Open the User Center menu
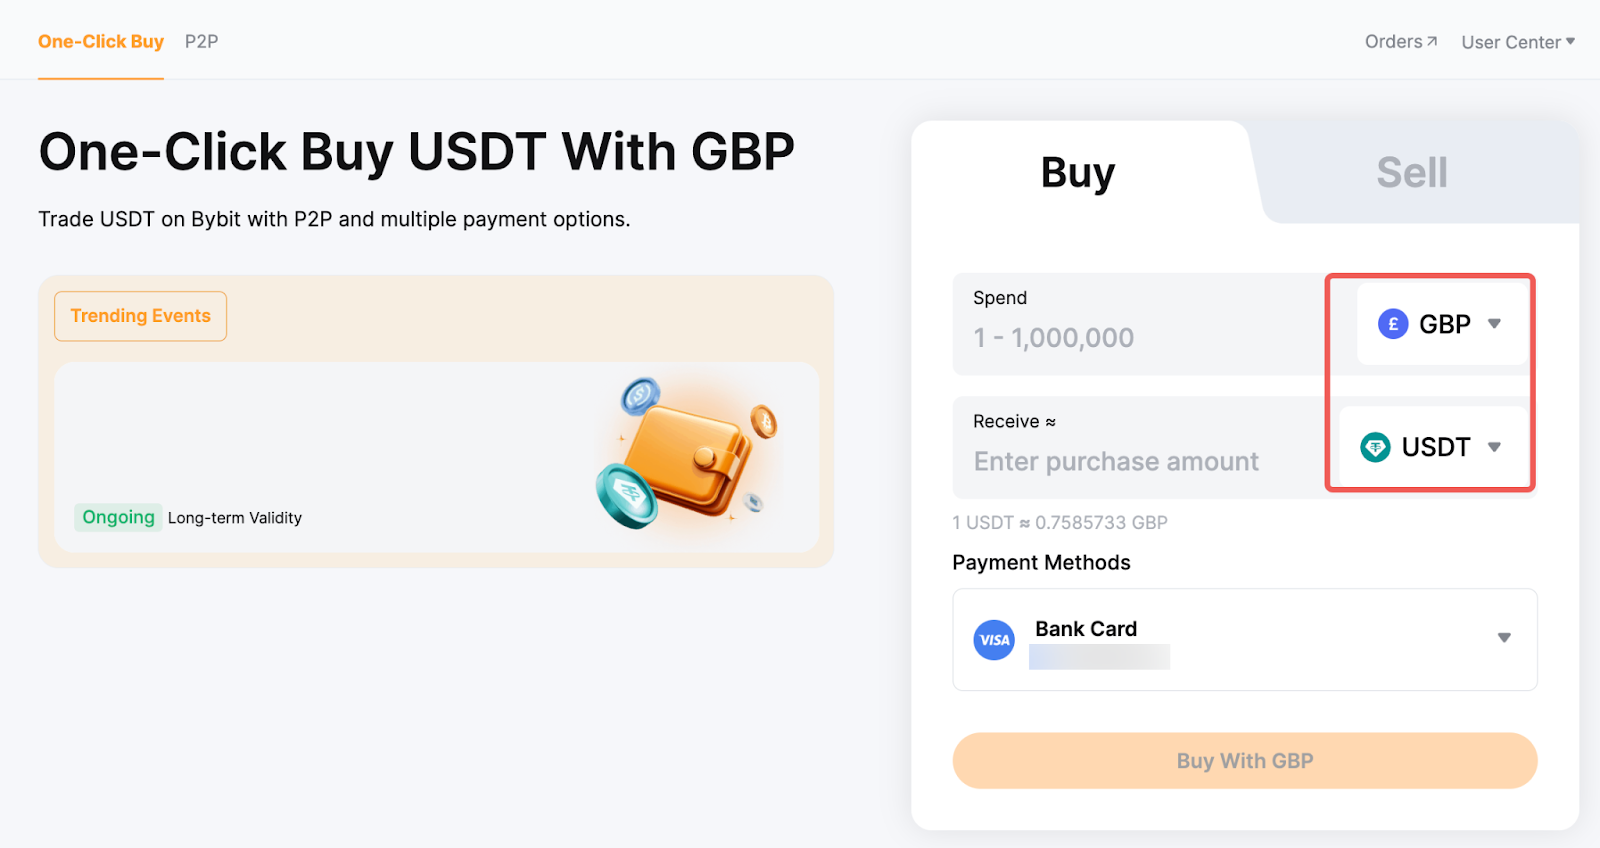The height and width of the screenshot is (848, 1600). pyautogui.click(x=1510, y=42)
